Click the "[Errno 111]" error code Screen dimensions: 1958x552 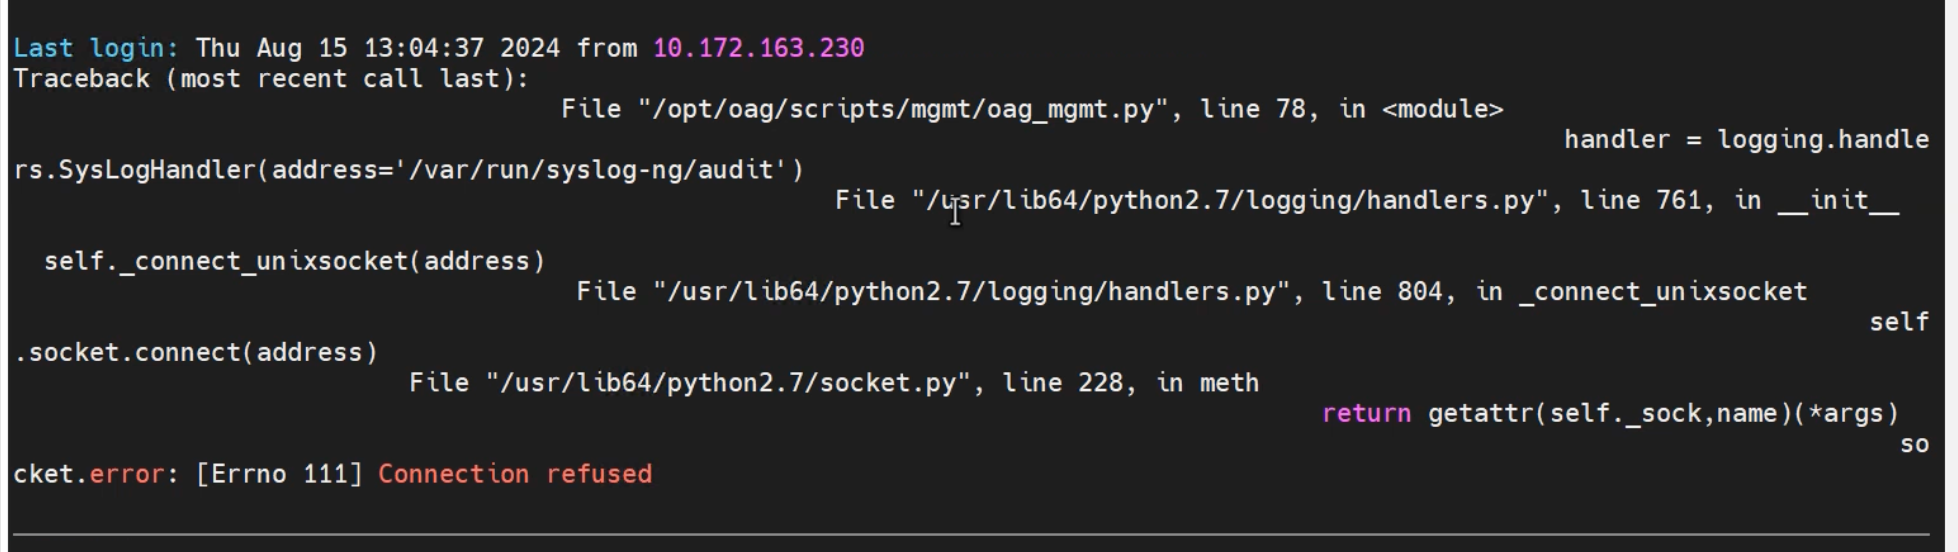(279, 474)
